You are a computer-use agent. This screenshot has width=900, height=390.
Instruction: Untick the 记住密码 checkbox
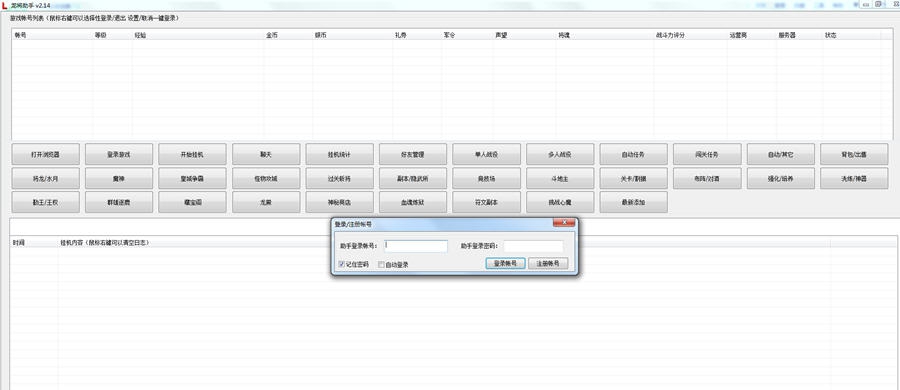(342, 264)
